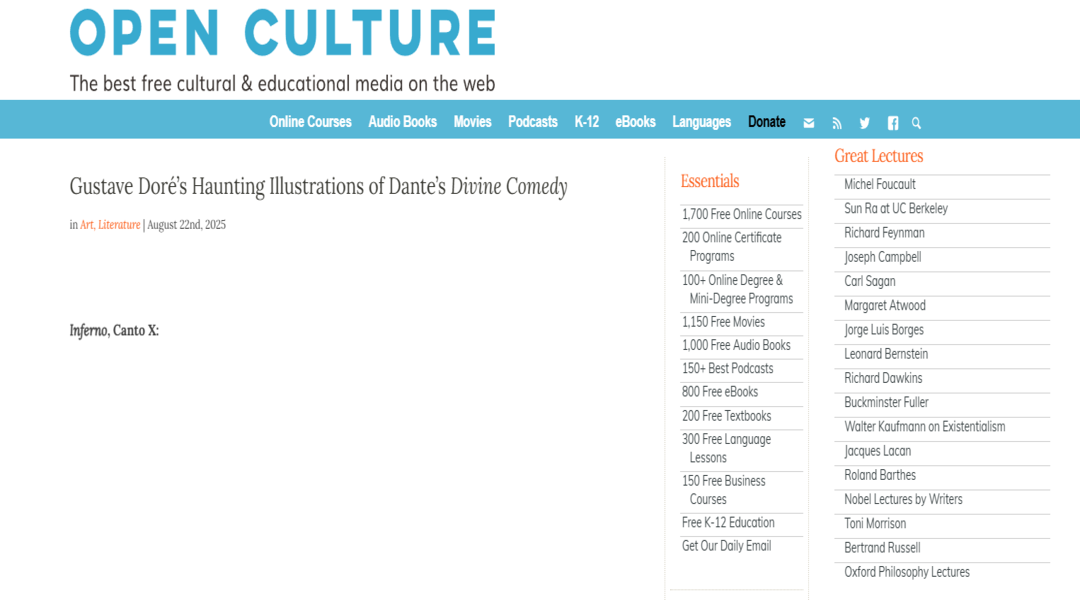Open the Richard Feynman lecture link

[x=884, y=233]
